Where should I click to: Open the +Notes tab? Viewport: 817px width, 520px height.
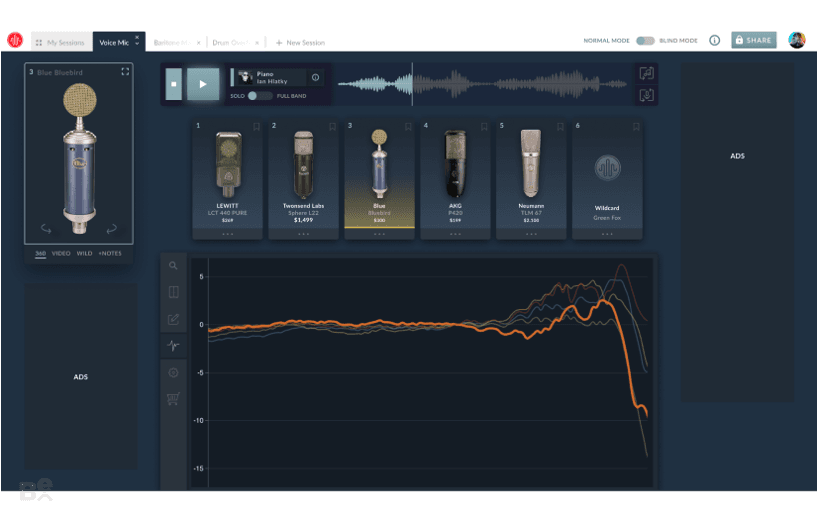[x=110, y=253]
